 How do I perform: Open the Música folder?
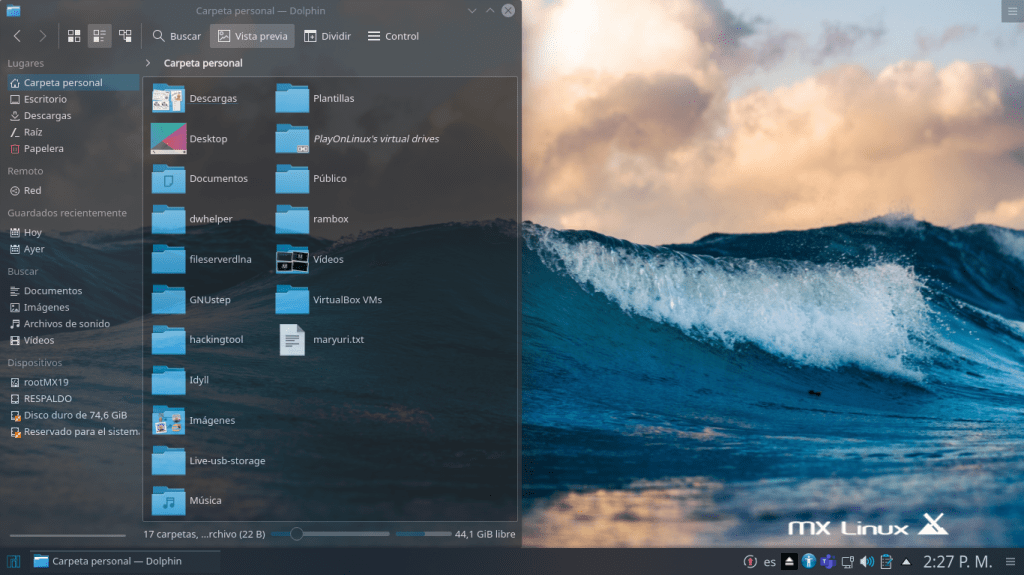(168, 500)
